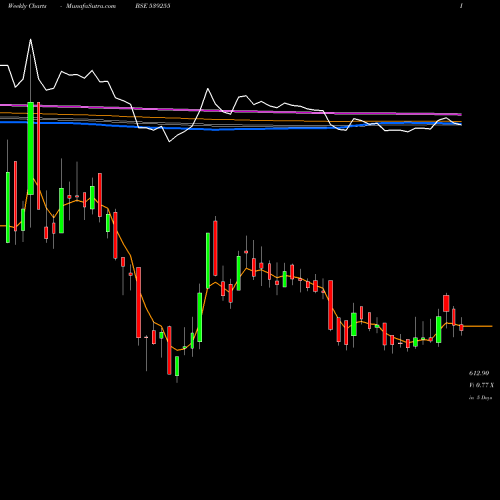Screen dimensions: 500x500
Task: Click the tallest green candlestick
Action: pos(31,148)
